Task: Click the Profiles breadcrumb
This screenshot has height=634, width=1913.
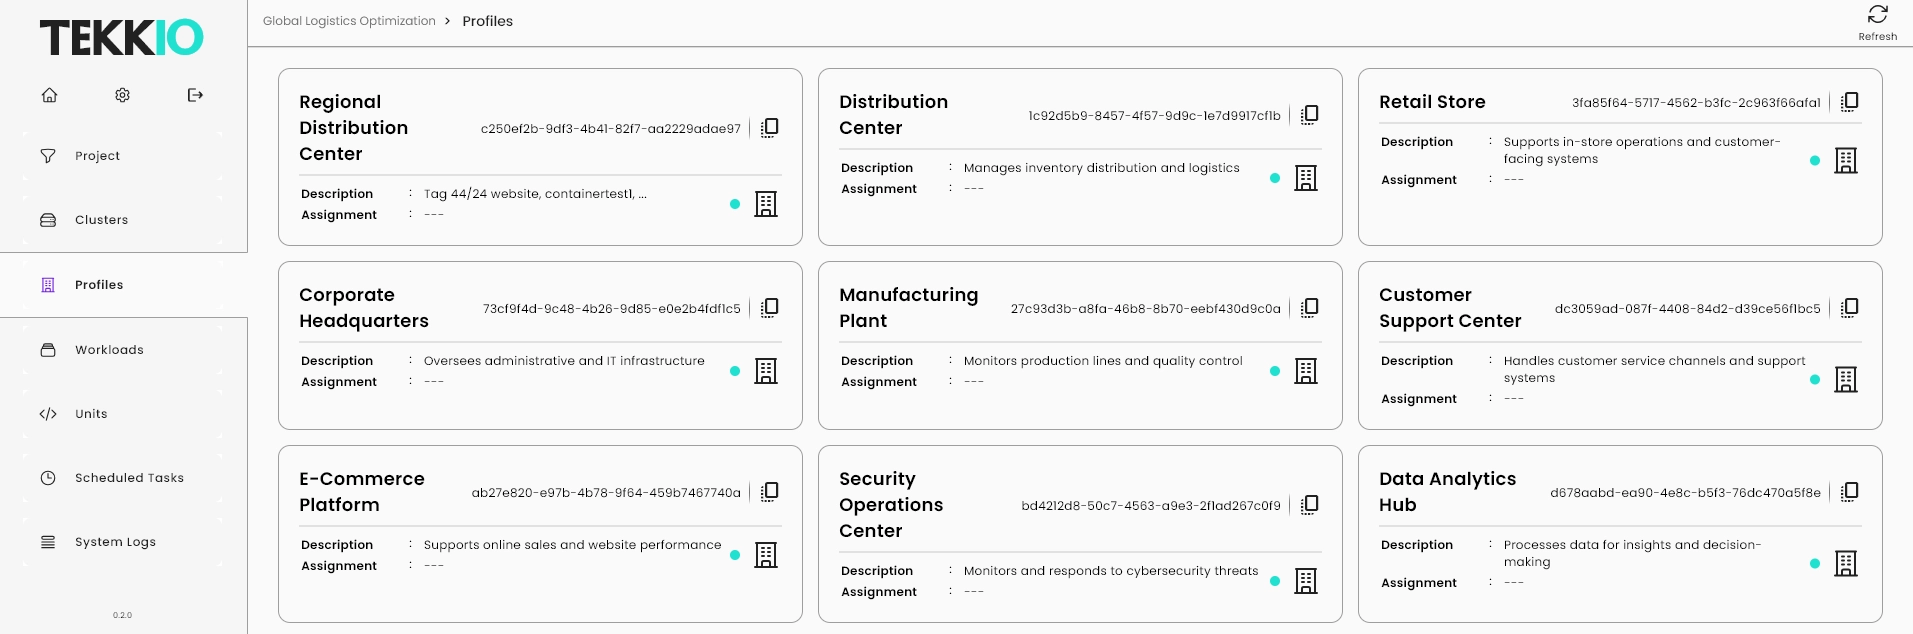Action: coord(487,21)
